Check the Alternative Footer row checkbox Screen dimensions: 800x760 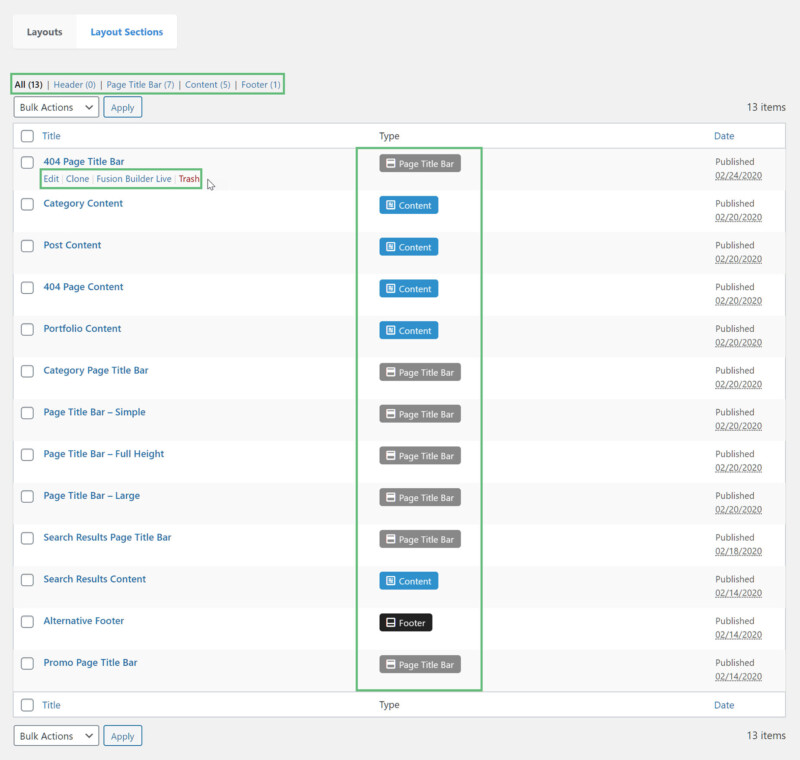click(25, 621)
